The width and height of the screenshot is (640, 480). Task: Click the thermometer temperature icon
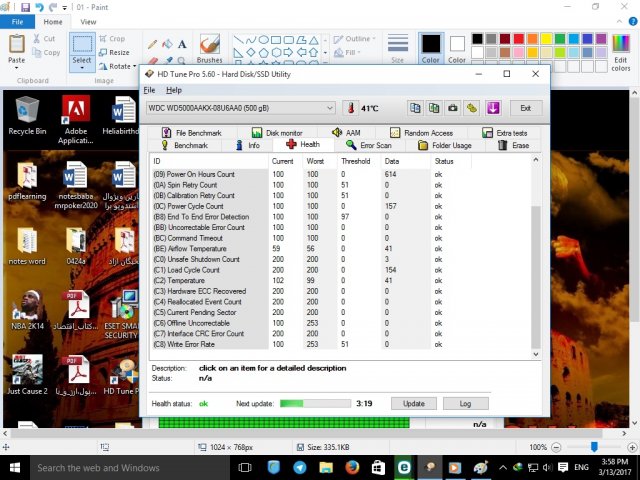click(351, 108)
